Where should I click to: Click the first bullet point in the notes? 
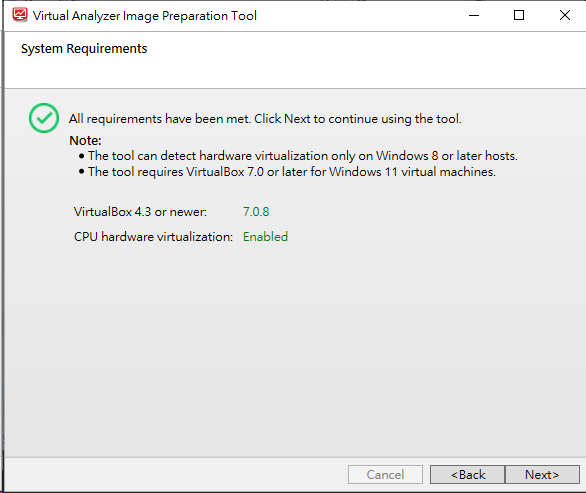[81, 155]
